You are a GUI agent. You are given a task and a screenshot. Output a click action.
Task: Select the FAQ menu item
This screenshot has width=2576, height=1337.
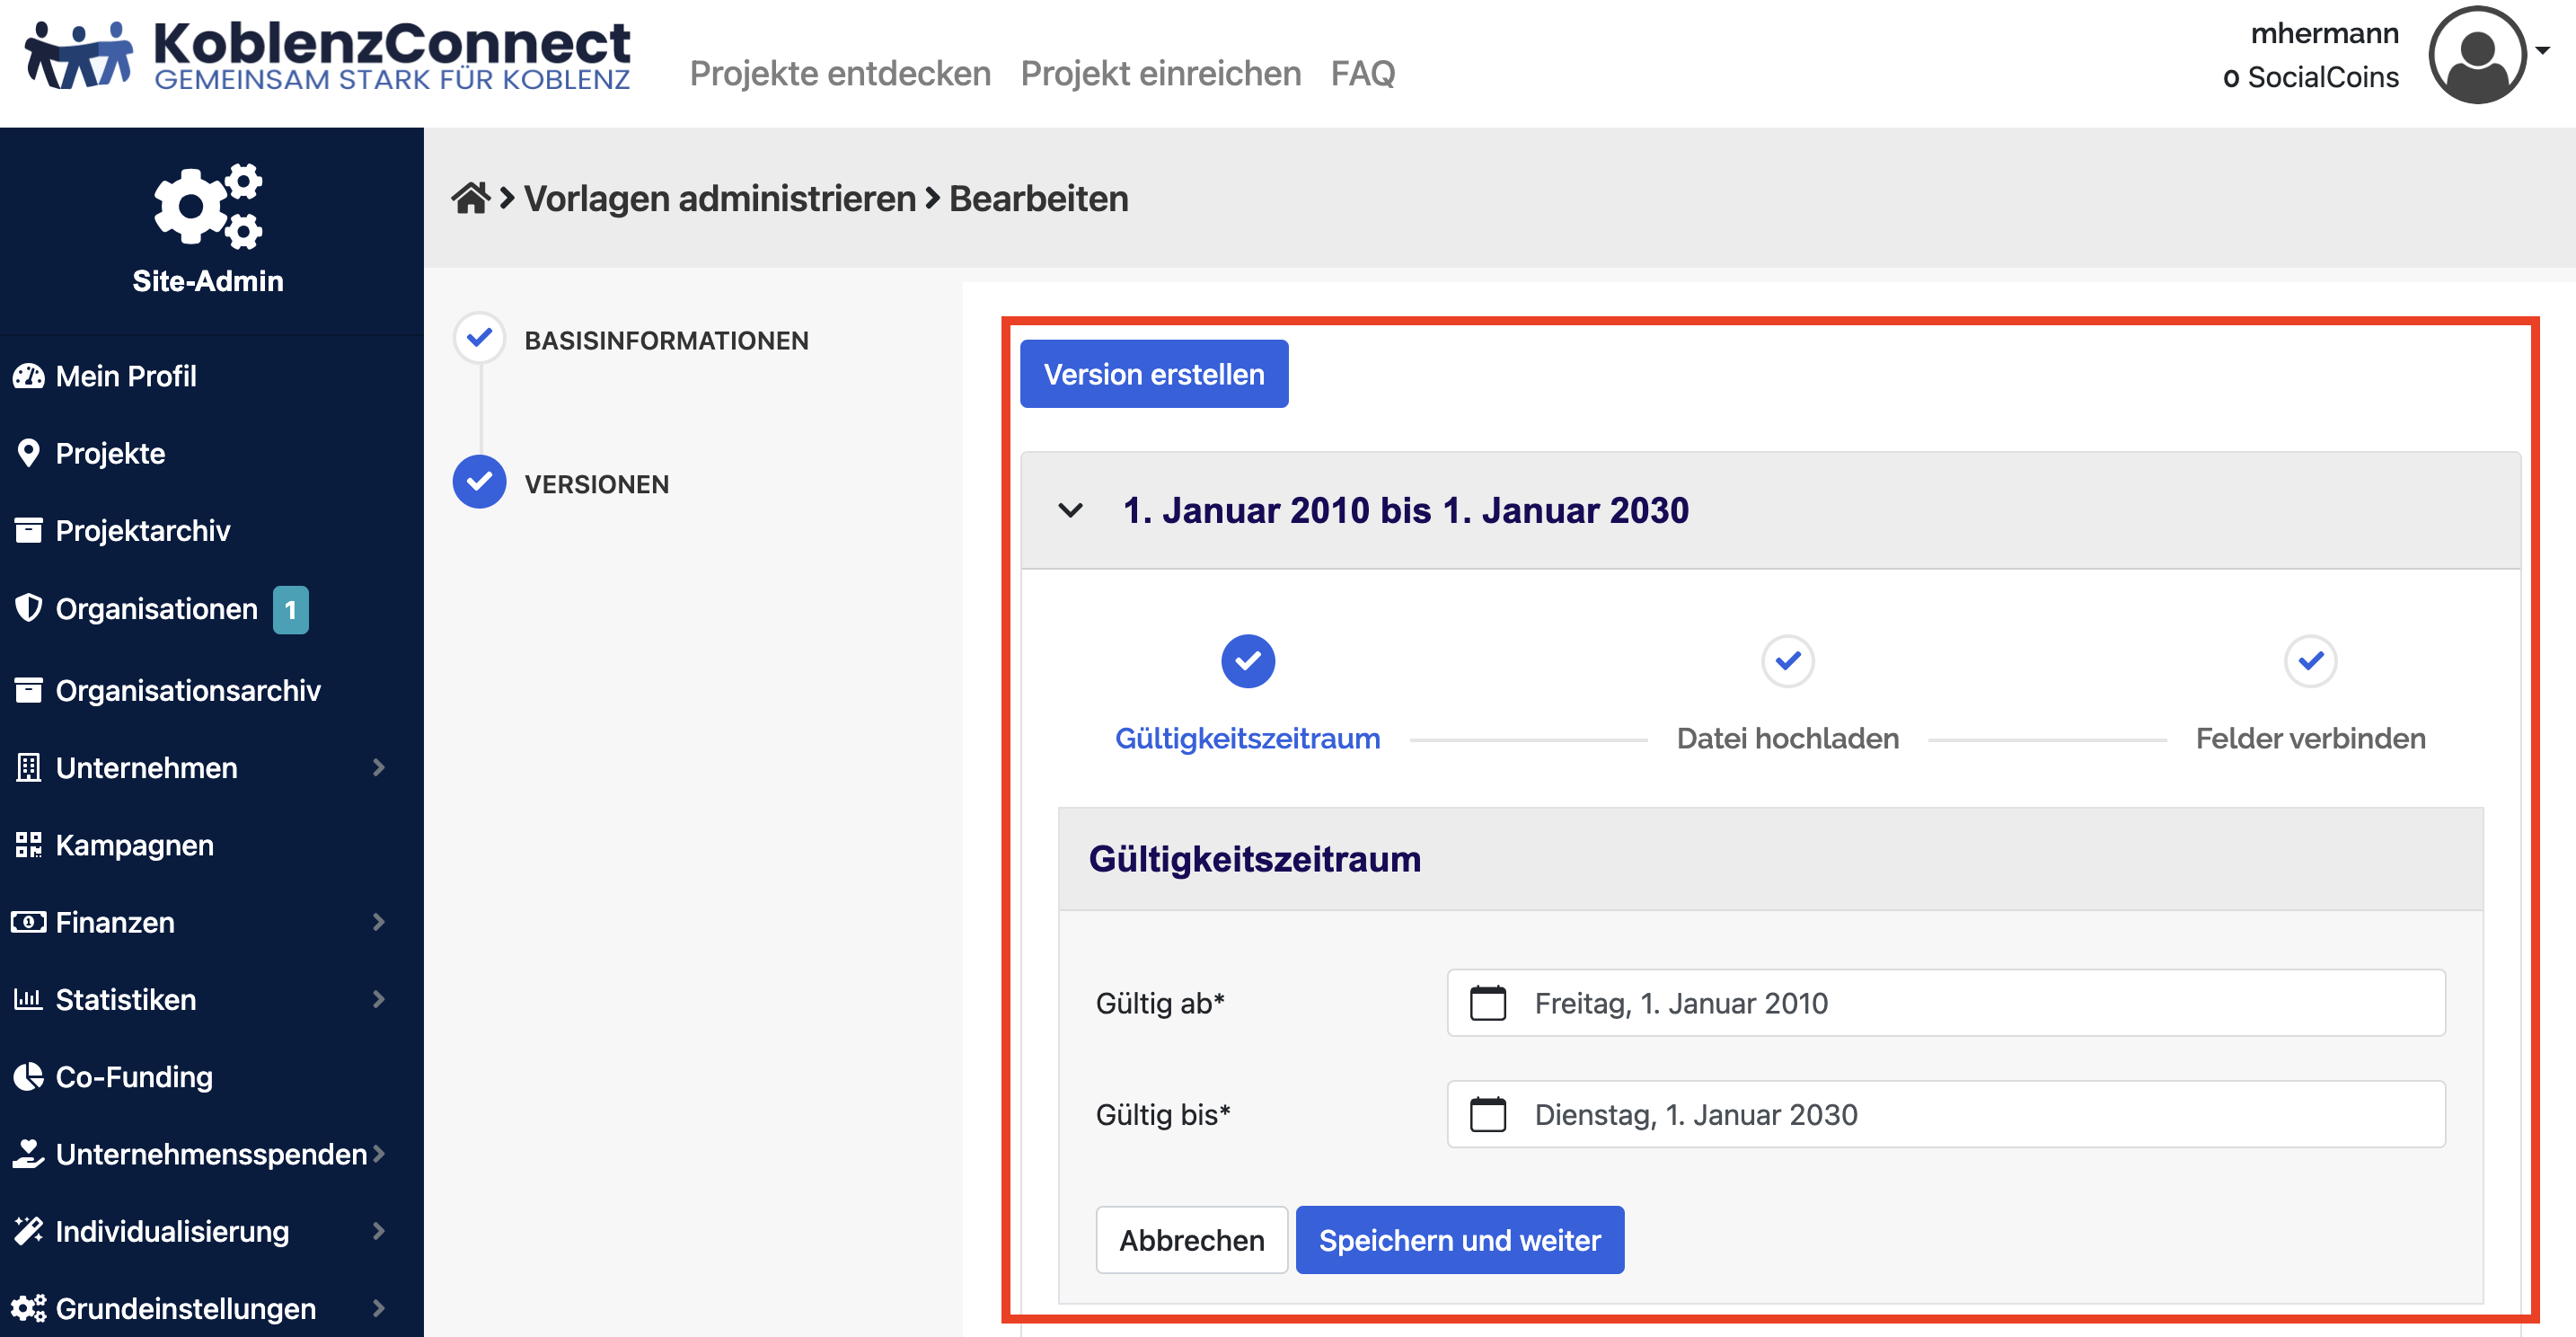(1362, 72)
